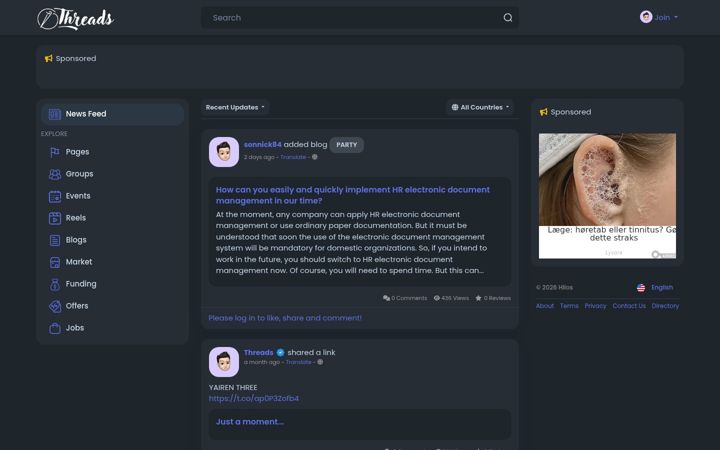Click the Market shop icon
This screenshot has height=450, width=720.
tap(55, 262)
